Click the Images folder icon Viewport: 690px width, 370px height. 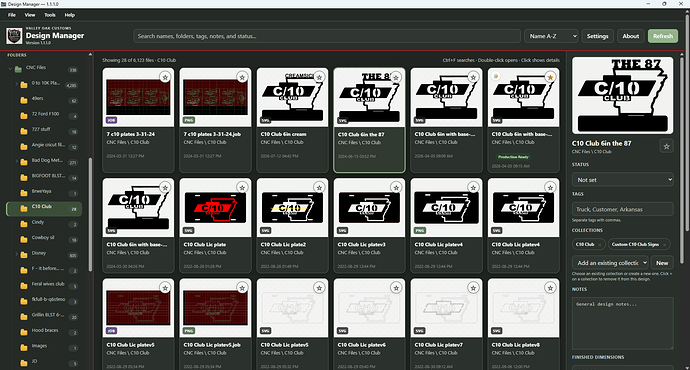point(24,348)
